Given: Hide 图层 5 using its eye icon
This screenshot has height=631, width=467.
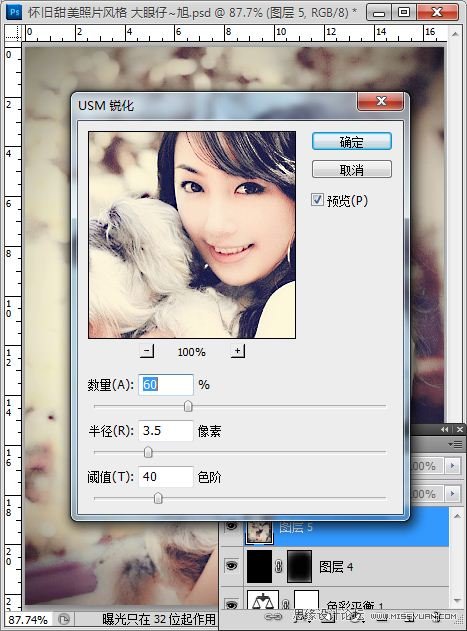Looking at the screenshot, I should point(231,526).
